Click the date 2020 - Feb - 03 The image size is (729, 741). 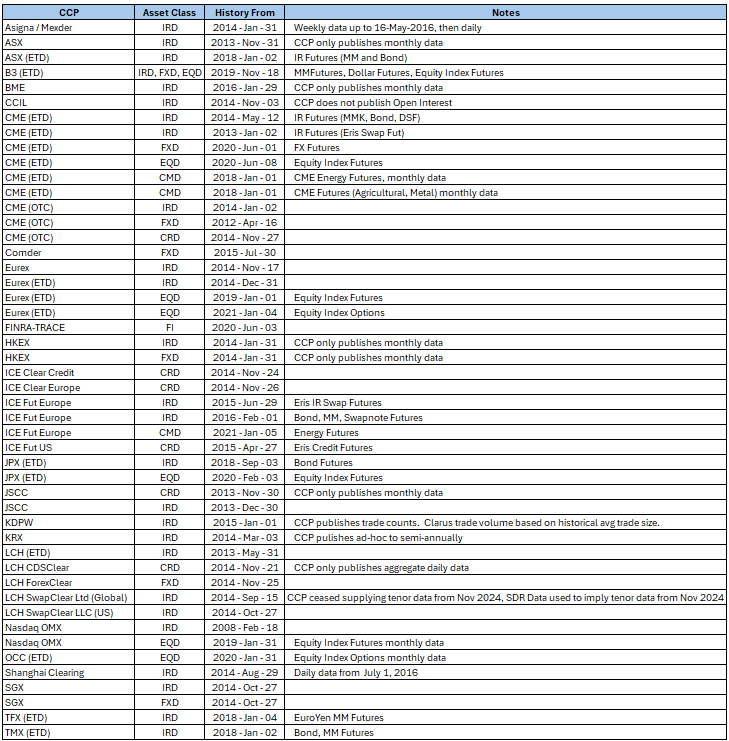(244, 478)
